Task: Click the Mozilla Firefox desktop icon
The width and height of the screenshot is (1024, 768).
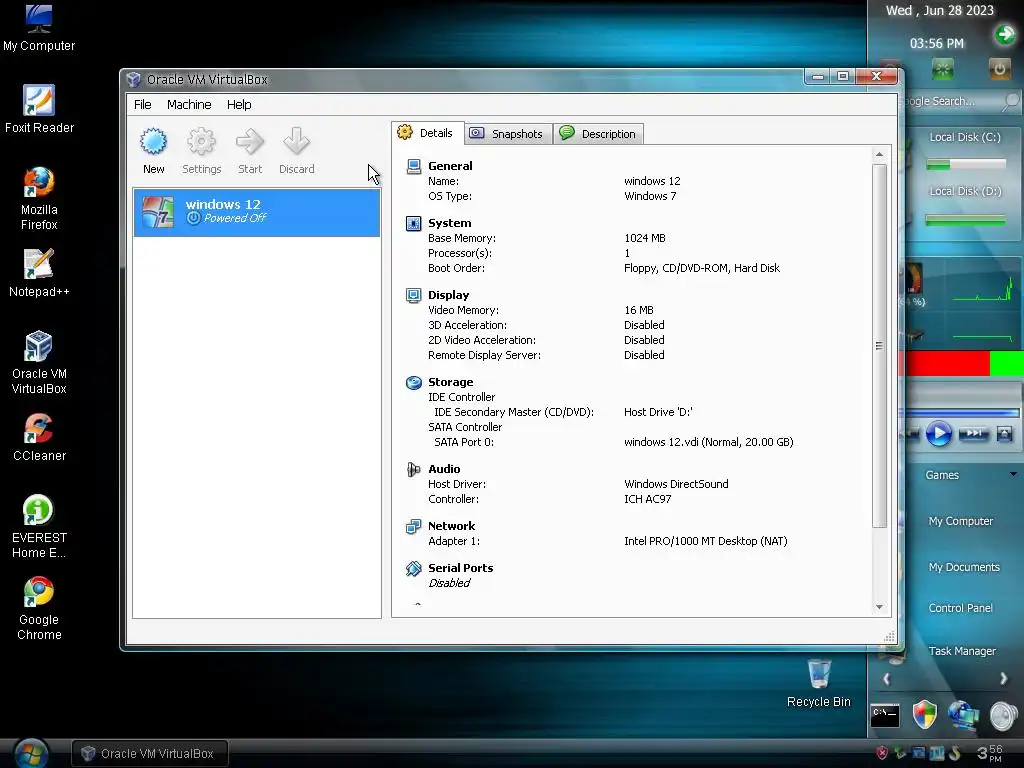Action: point(39,199)
